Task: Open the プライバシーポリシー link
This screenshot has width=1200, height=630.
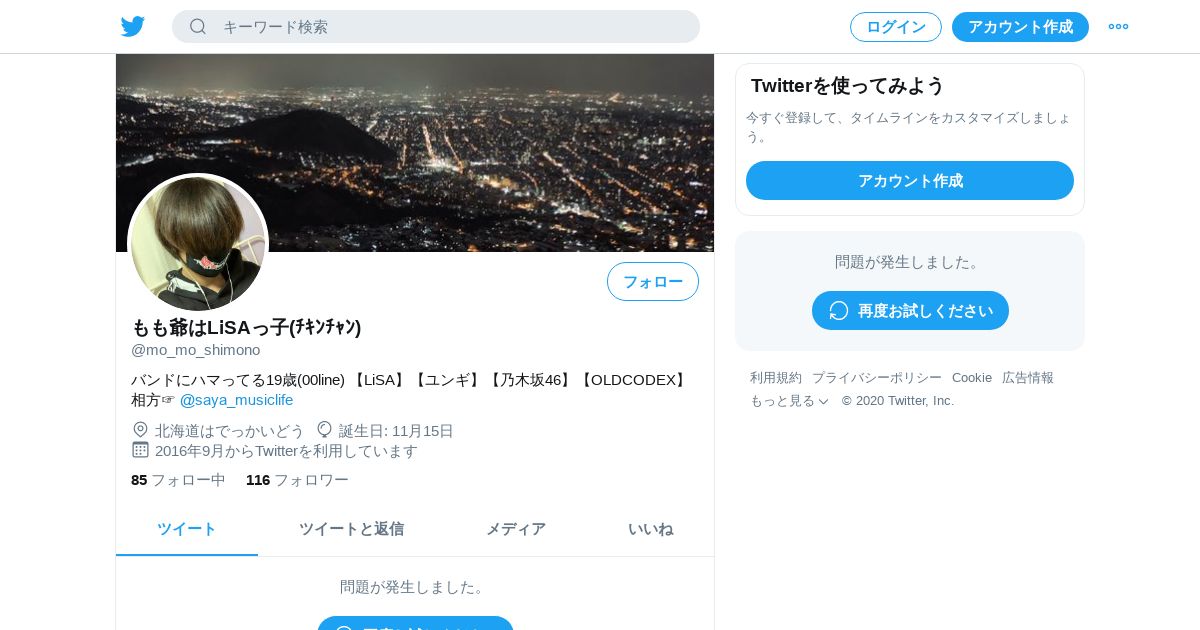Action: [877, 378]
